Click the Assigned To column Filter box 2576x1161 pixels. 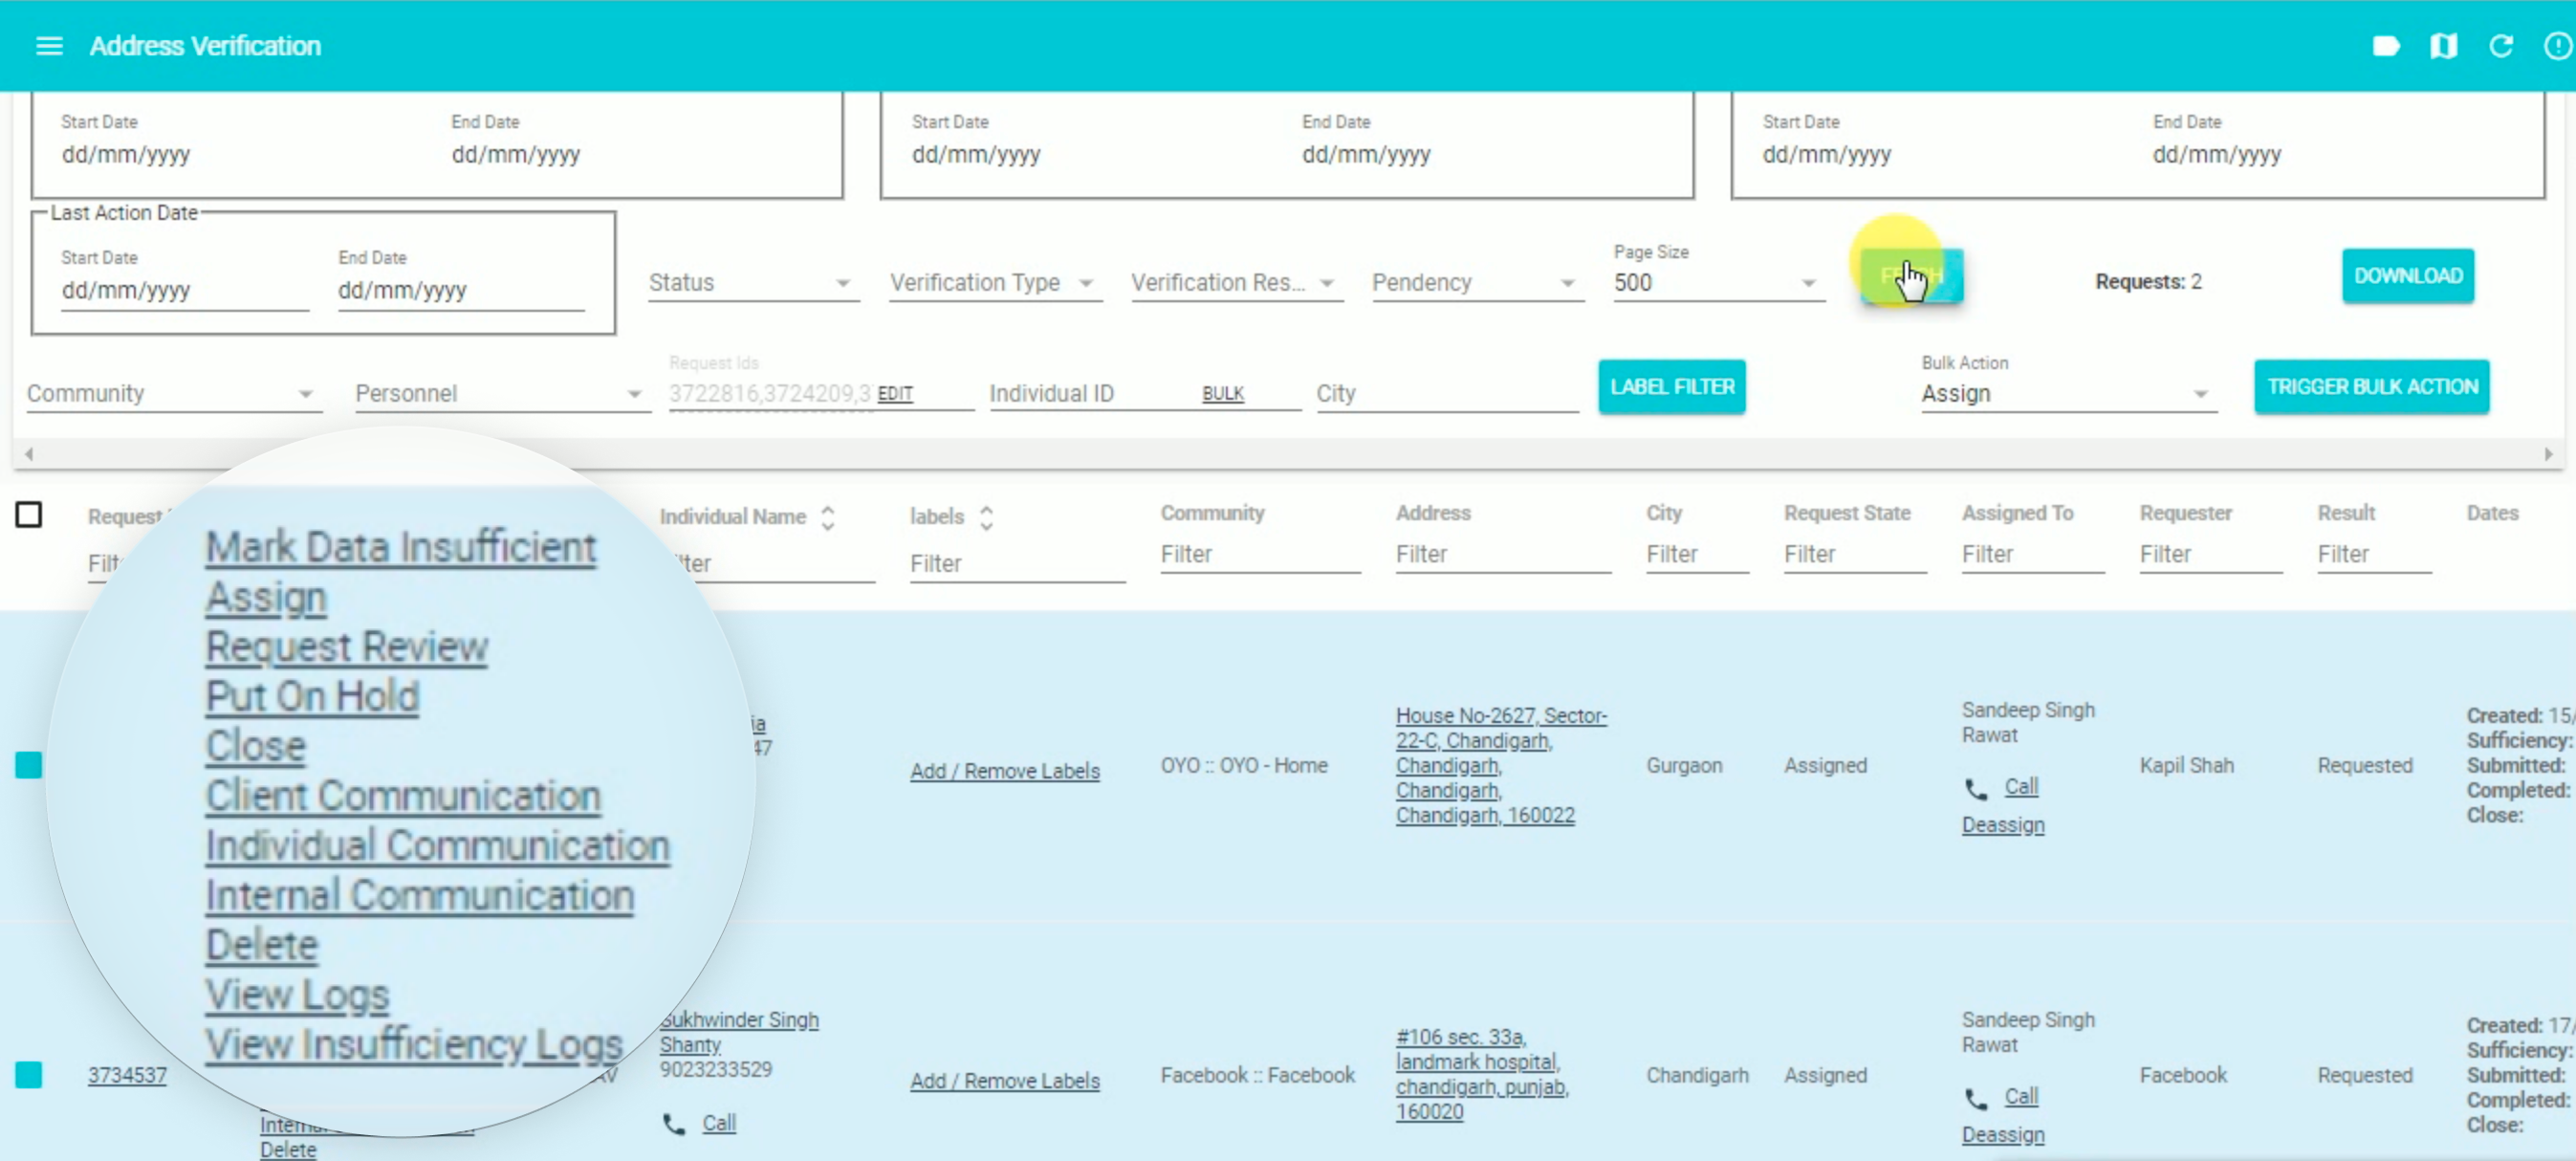click(2032, 555)
